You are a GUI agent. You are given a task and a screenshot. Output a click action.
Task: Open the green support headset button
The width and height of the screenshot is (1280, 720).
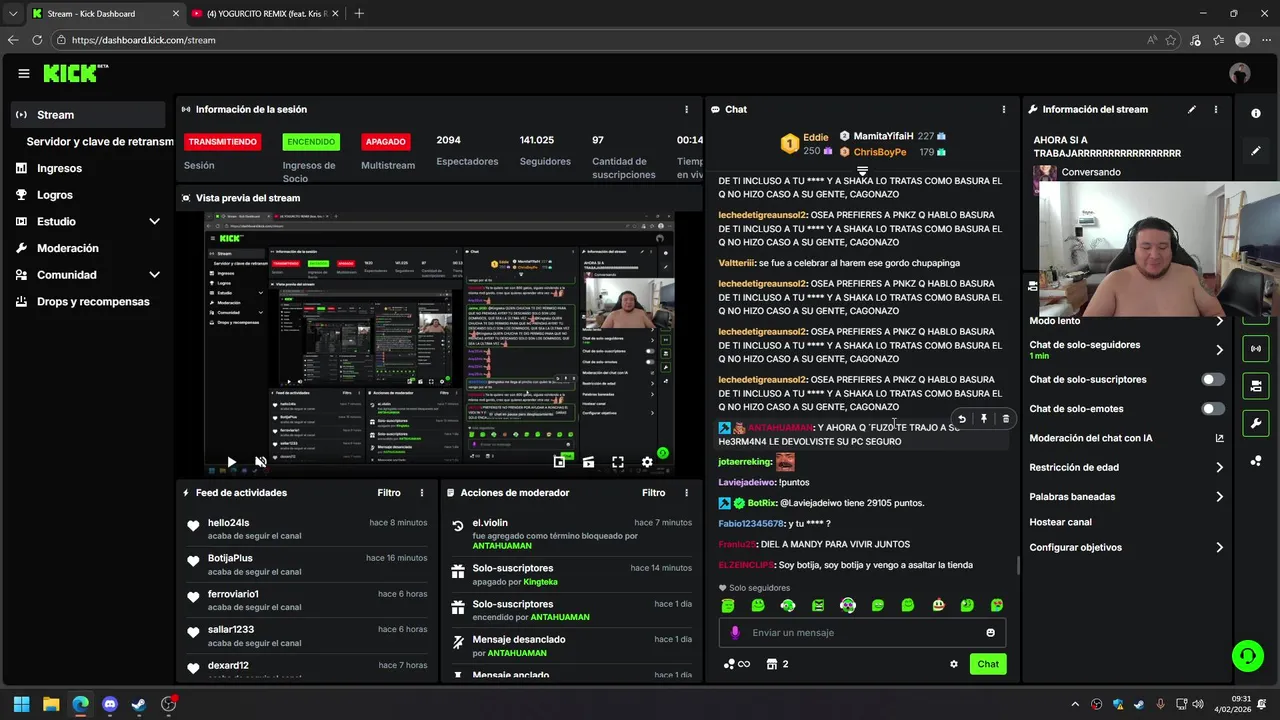point(1248,656)
